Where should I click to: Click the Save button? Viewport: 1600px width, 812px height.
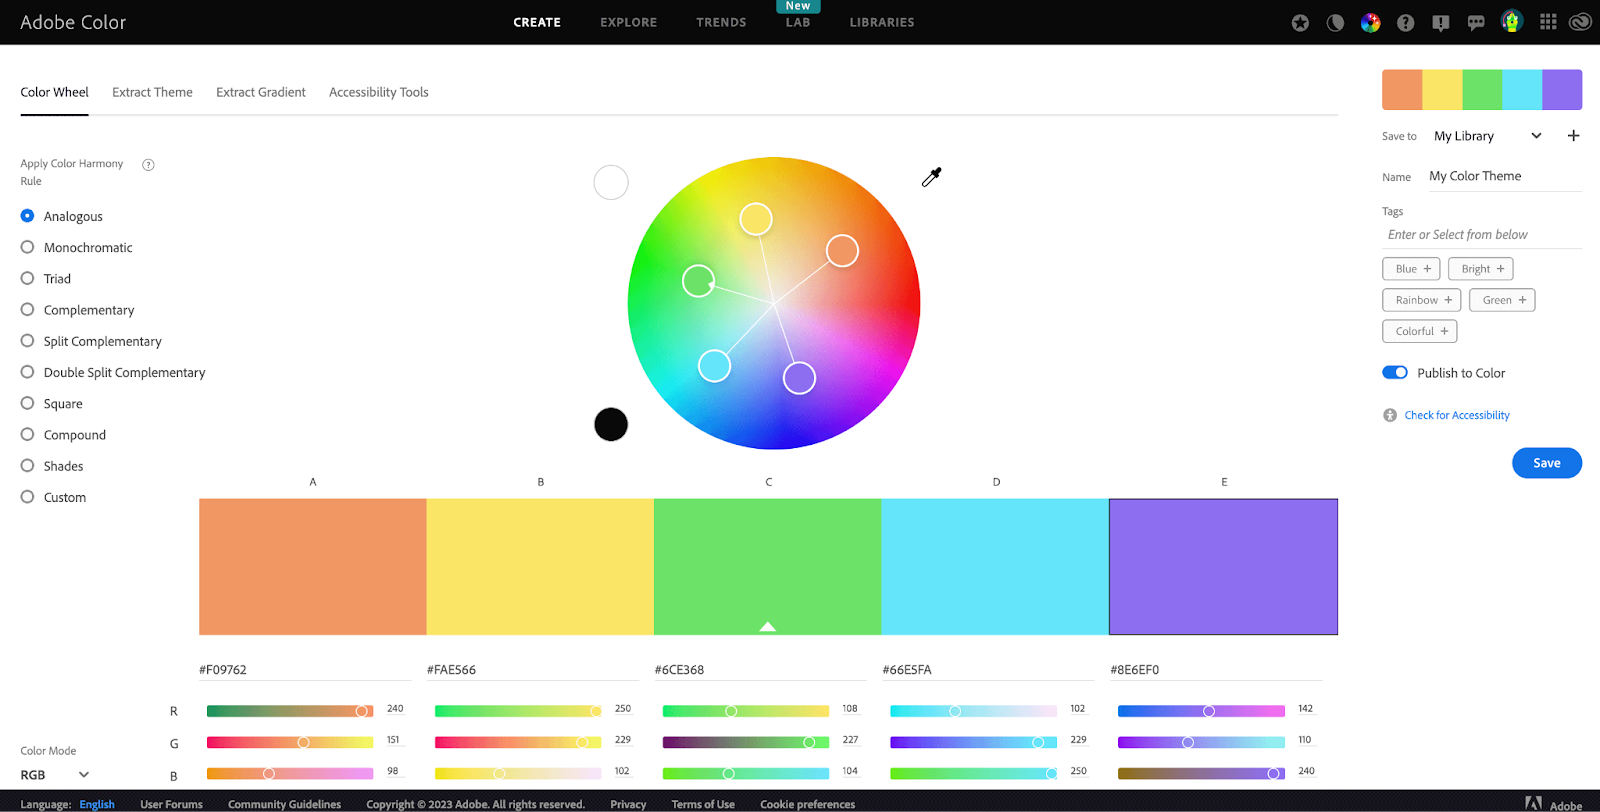(1547, 463)
